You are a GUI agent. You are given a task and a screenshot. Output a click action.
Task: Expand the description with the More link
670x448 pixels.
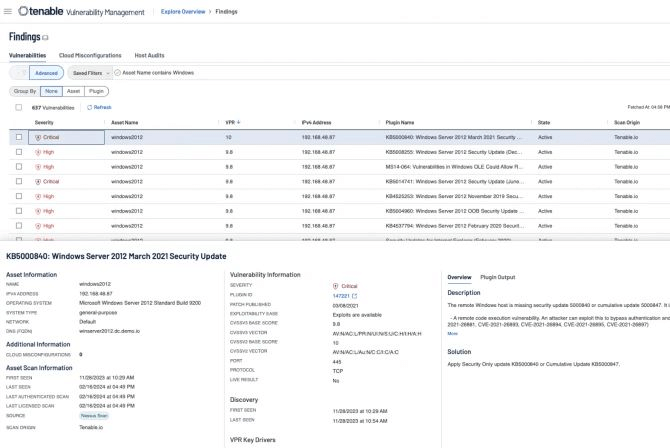click(x=453, y=333)
